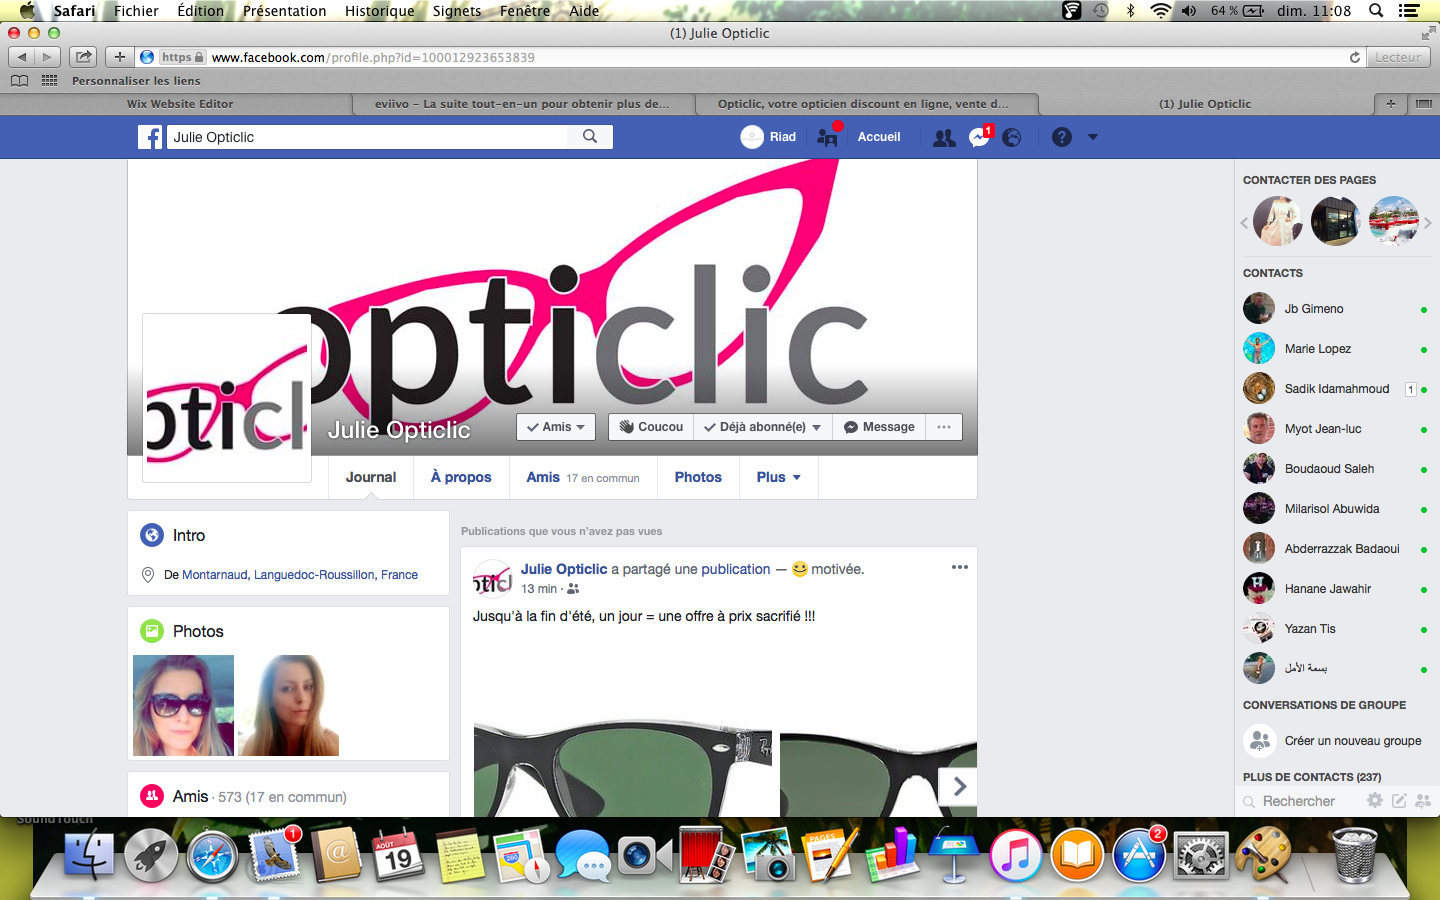The width and height of the screenshot is (1440, 900).
Task: Open the chat settings gear icon
Action: point(1375,800)
